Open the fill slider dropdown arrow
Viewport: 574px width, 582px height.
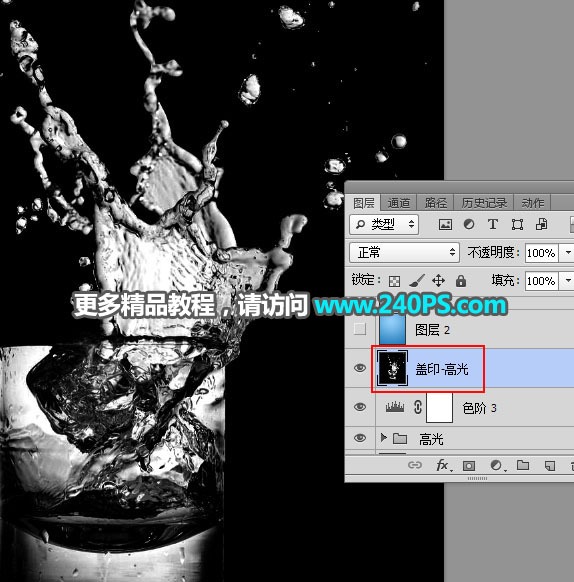[x=568, y=281]
